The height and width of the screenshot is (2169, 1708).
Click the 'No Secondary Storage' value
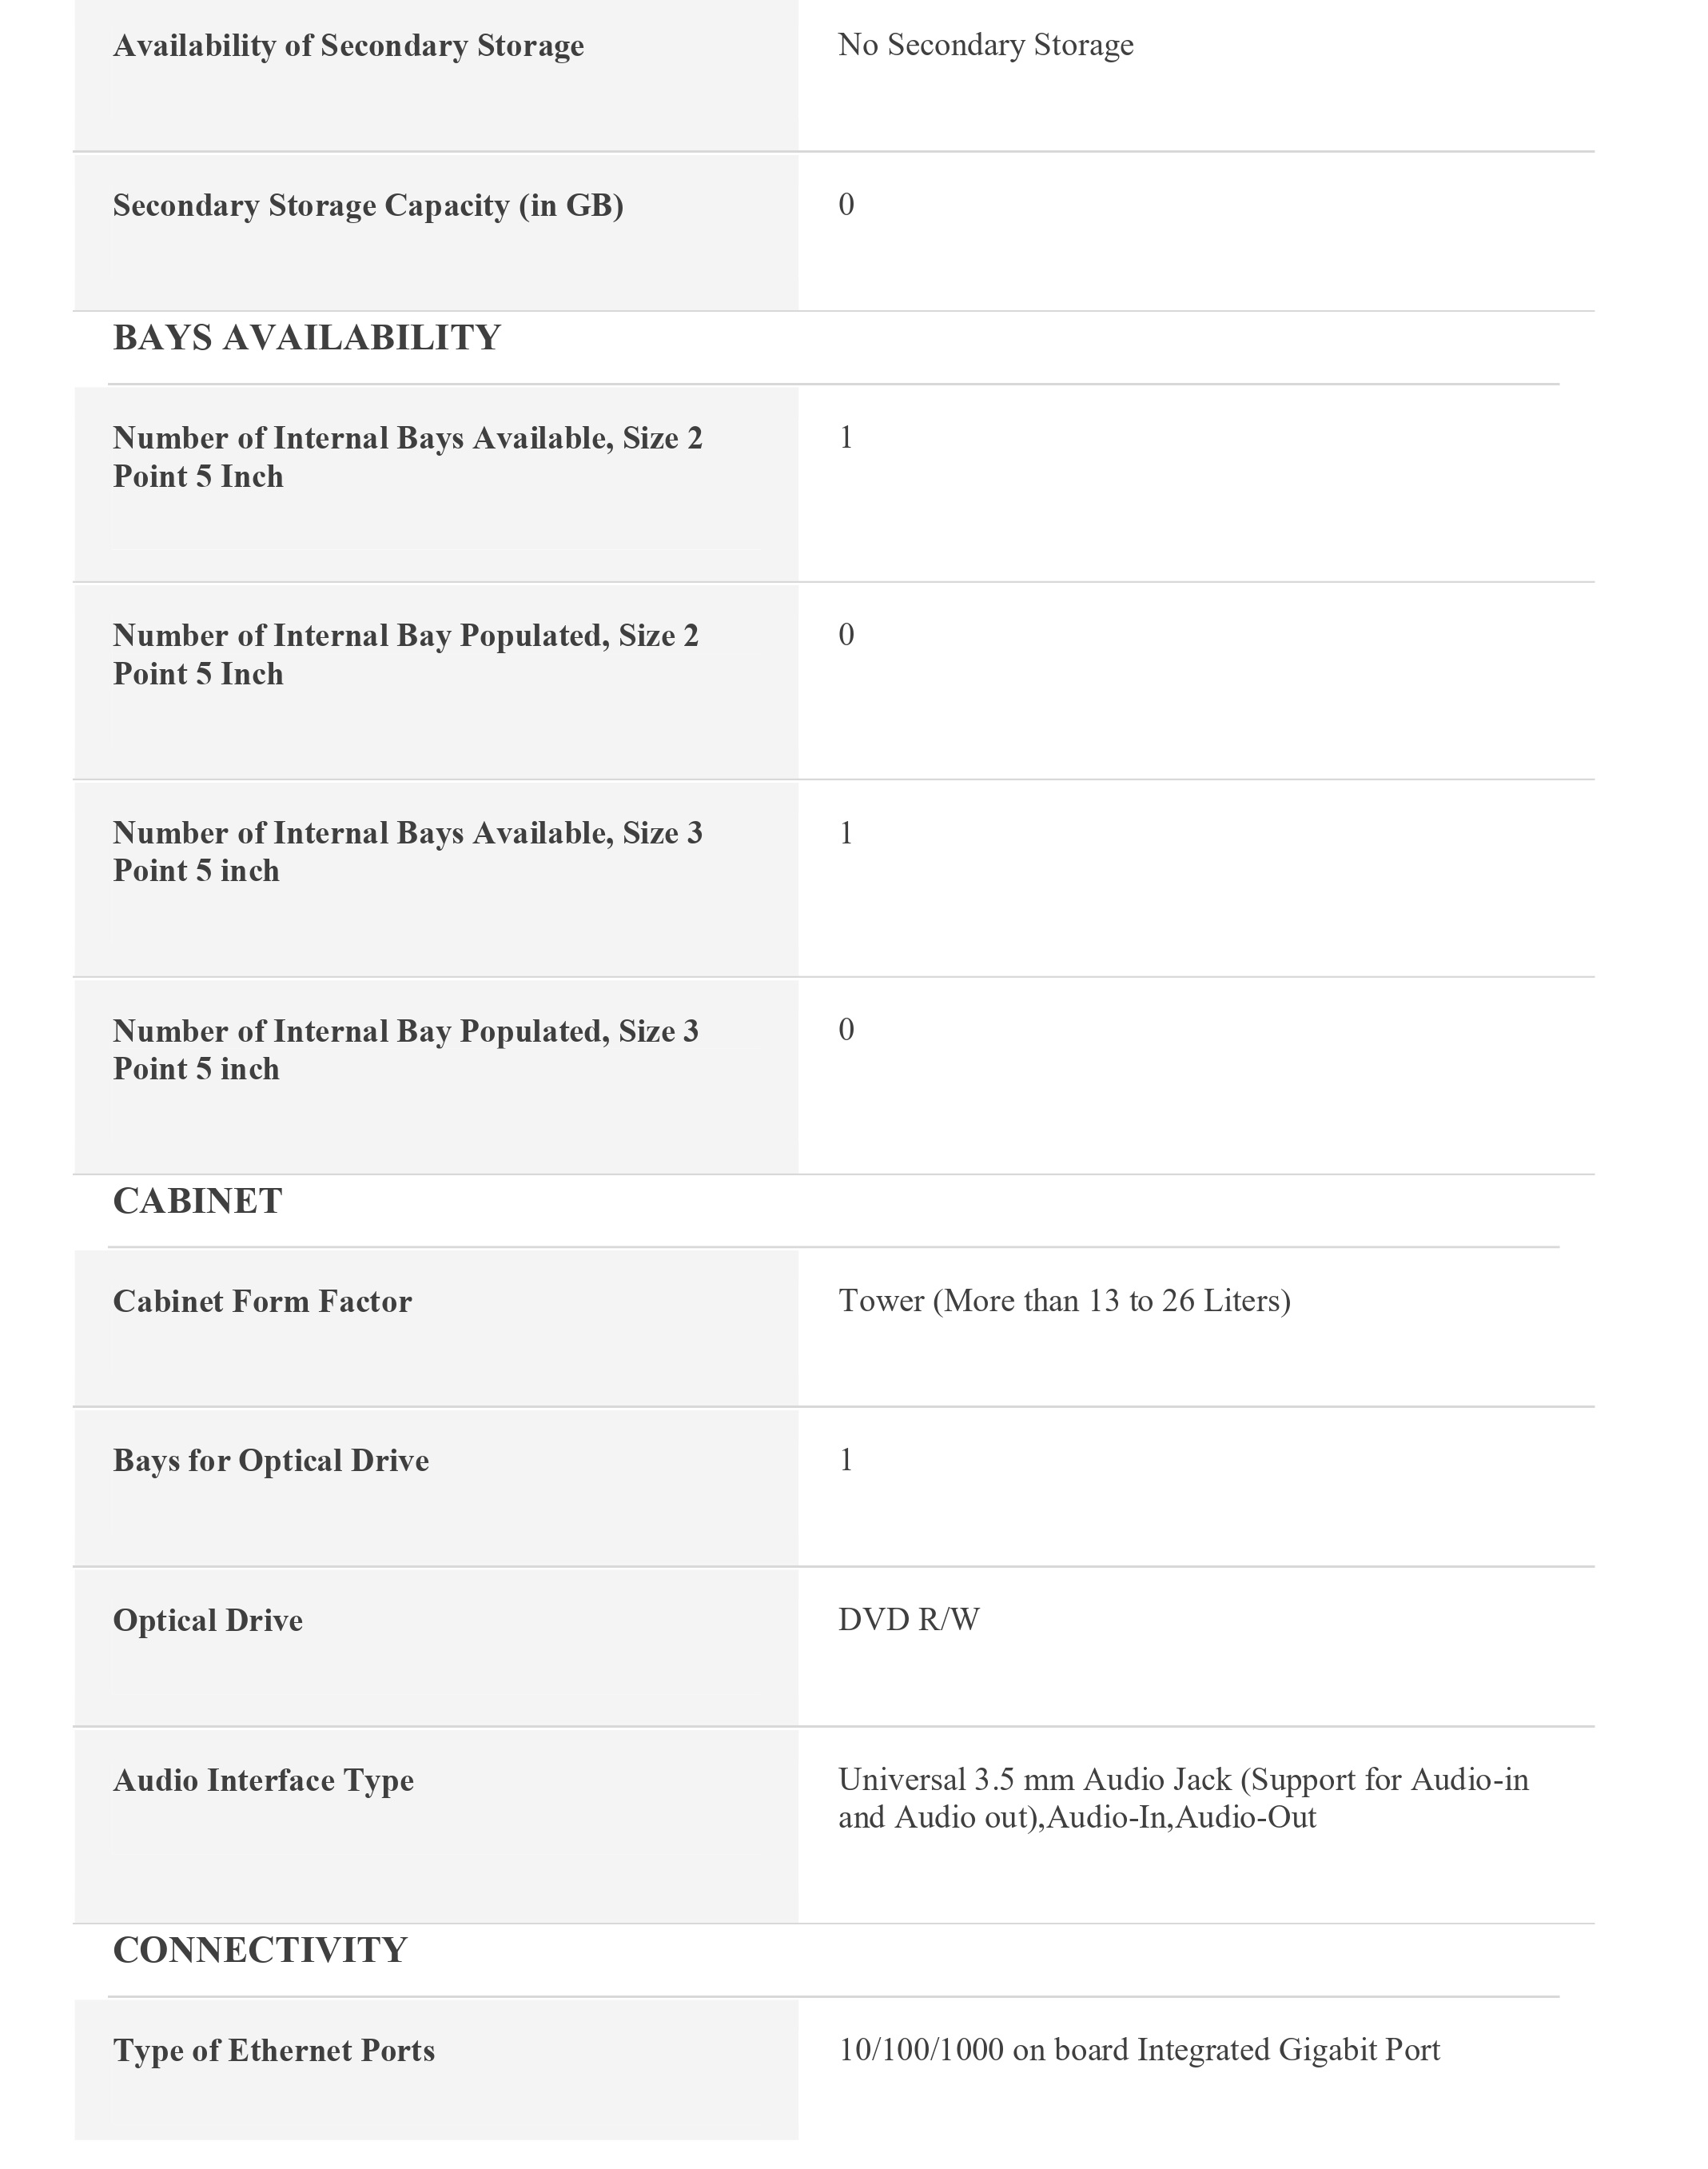(985, 45)
